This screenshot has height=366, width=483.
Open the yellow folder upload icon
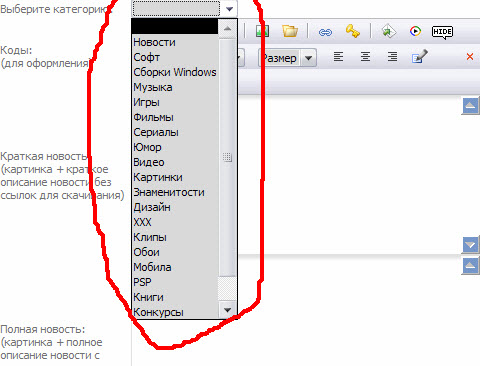click(290, 31)
